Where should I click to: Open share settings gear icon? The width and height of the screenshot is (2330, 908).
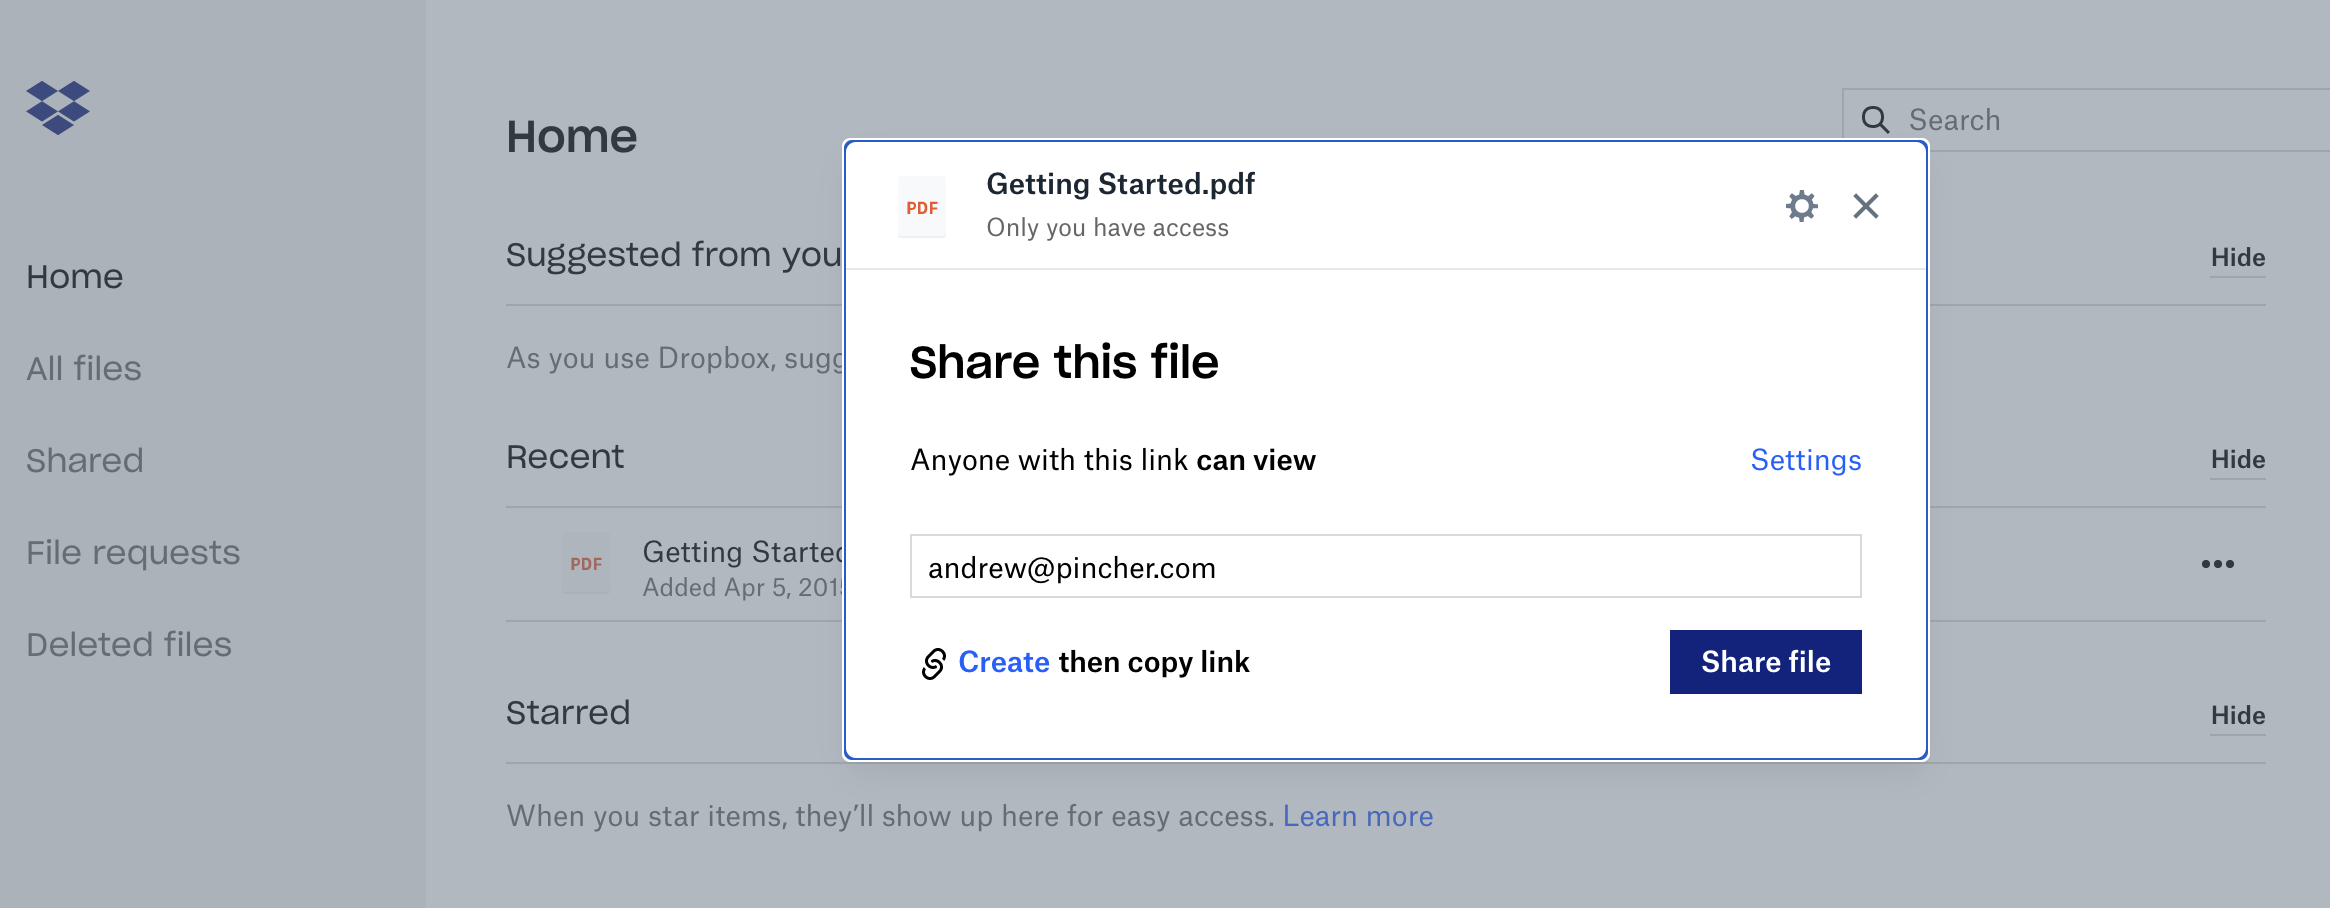tap(1801, 206)
